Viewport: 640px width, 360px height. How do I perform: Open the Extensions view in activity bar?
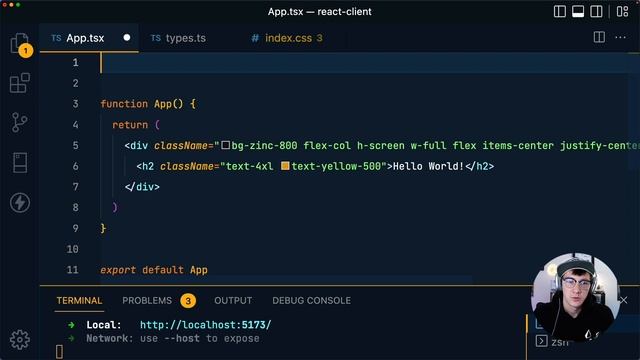20,83
